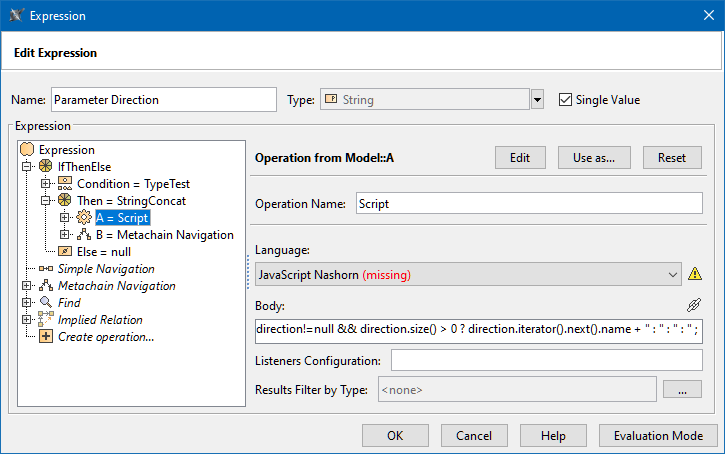
Task: Collapse the IfThenElse tree node
Action: pyautogui.click(x=27, y=167)
